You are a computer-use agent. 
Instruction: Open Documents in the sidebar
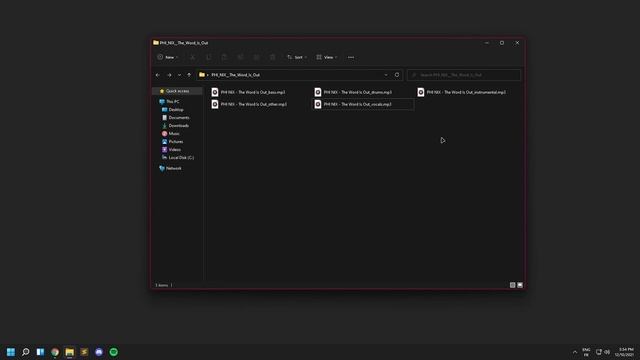[179, 118]
